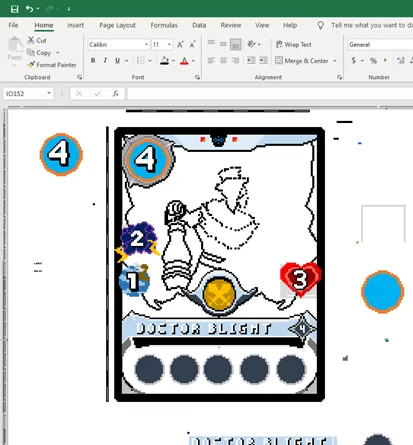Click the Decrease Indent icon
This screenshot has height=445, width=413.
click(x=251, y=60)
